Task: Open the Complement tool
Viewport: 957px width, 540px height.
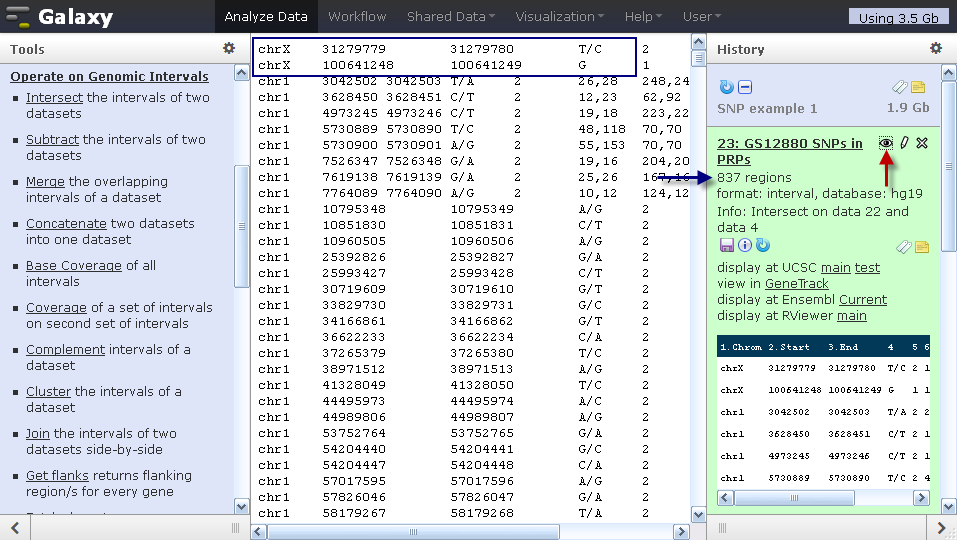Action: (x=65, y=350)
